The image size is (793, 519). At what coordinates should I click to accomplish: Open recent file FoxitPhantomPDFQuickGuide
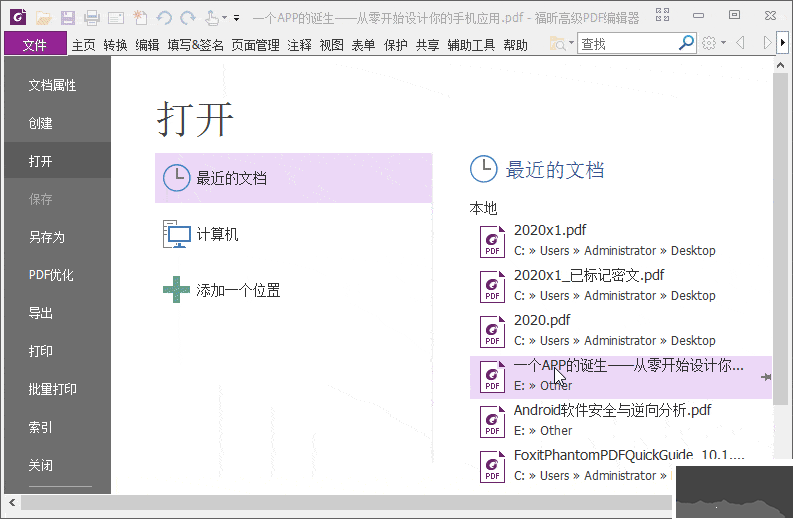621,465
